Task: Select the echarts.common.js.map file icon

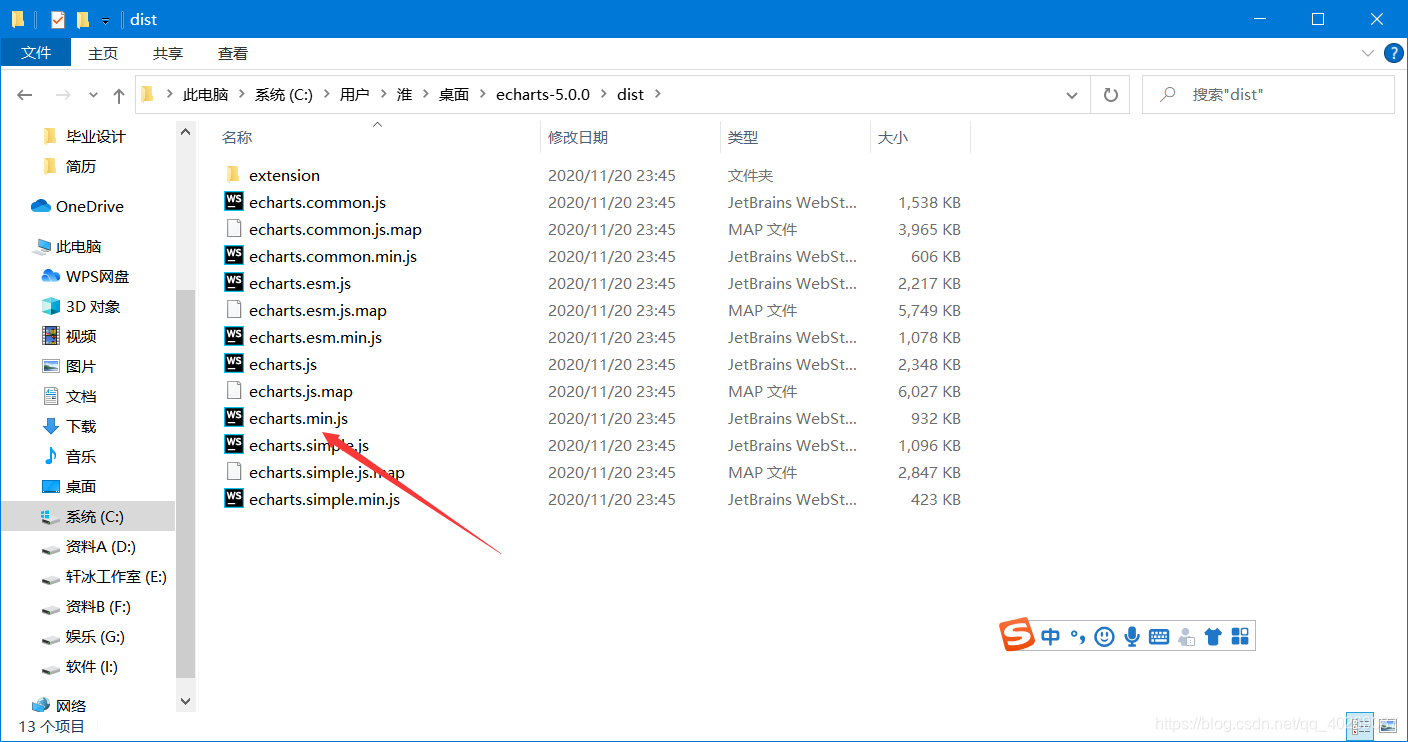Action: tap(234, 229)
